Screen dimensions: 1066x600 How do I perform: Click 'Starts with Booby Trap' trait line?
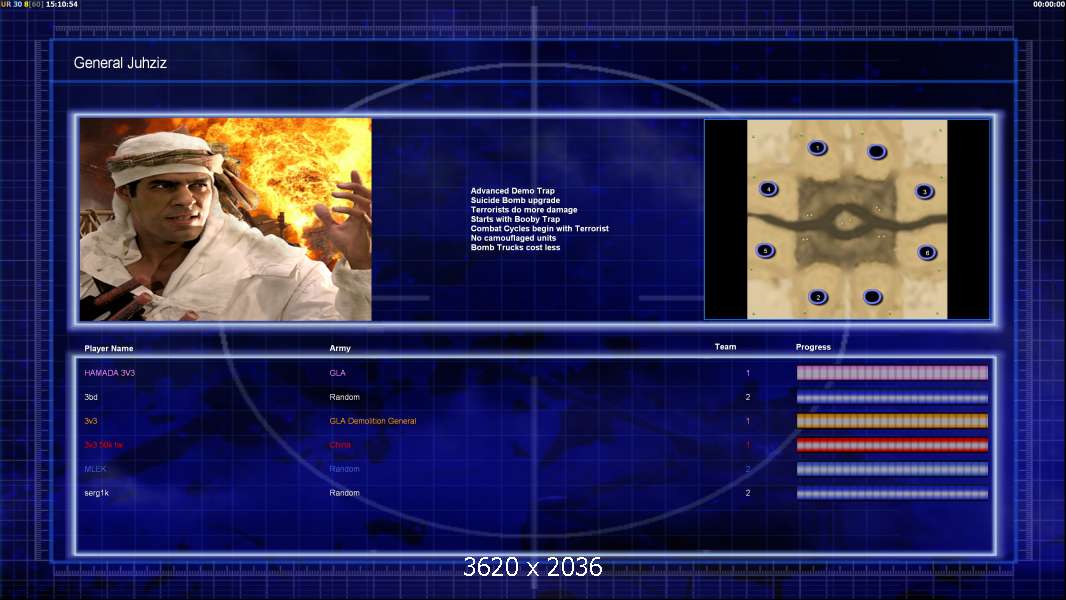pos(515,219)
